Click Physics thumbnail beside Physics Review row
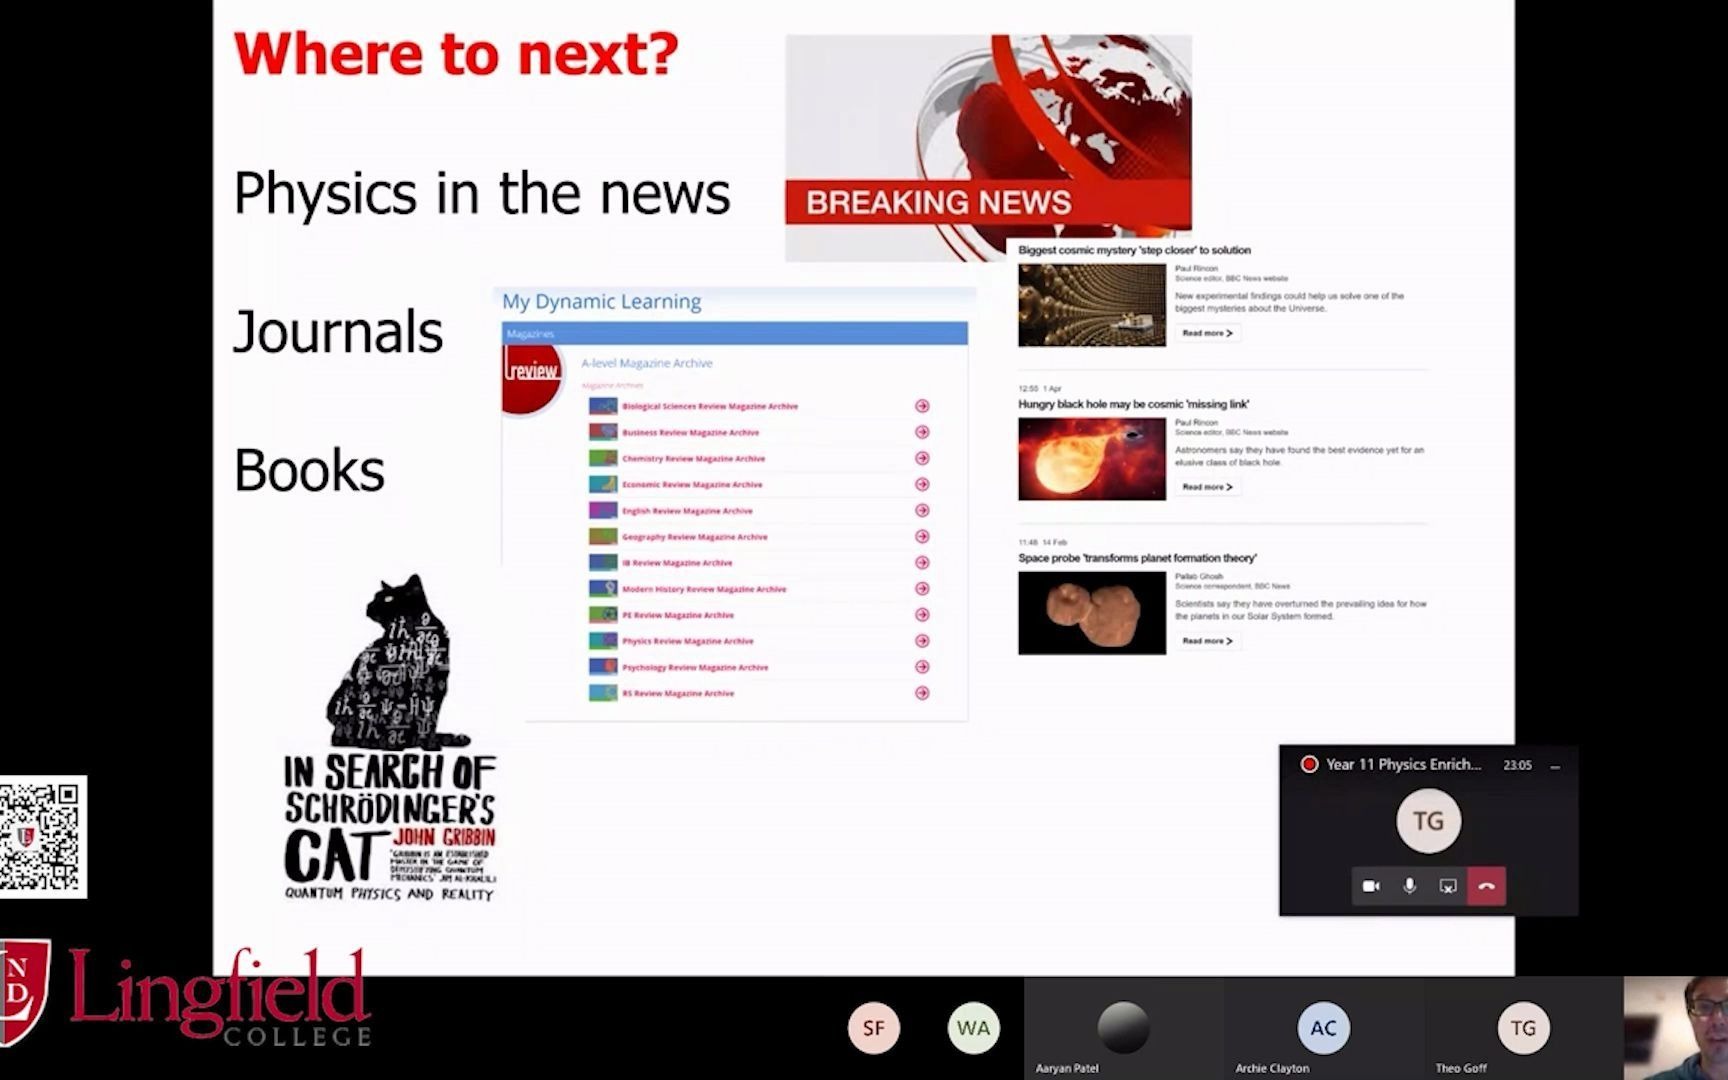 coord(603,641)
